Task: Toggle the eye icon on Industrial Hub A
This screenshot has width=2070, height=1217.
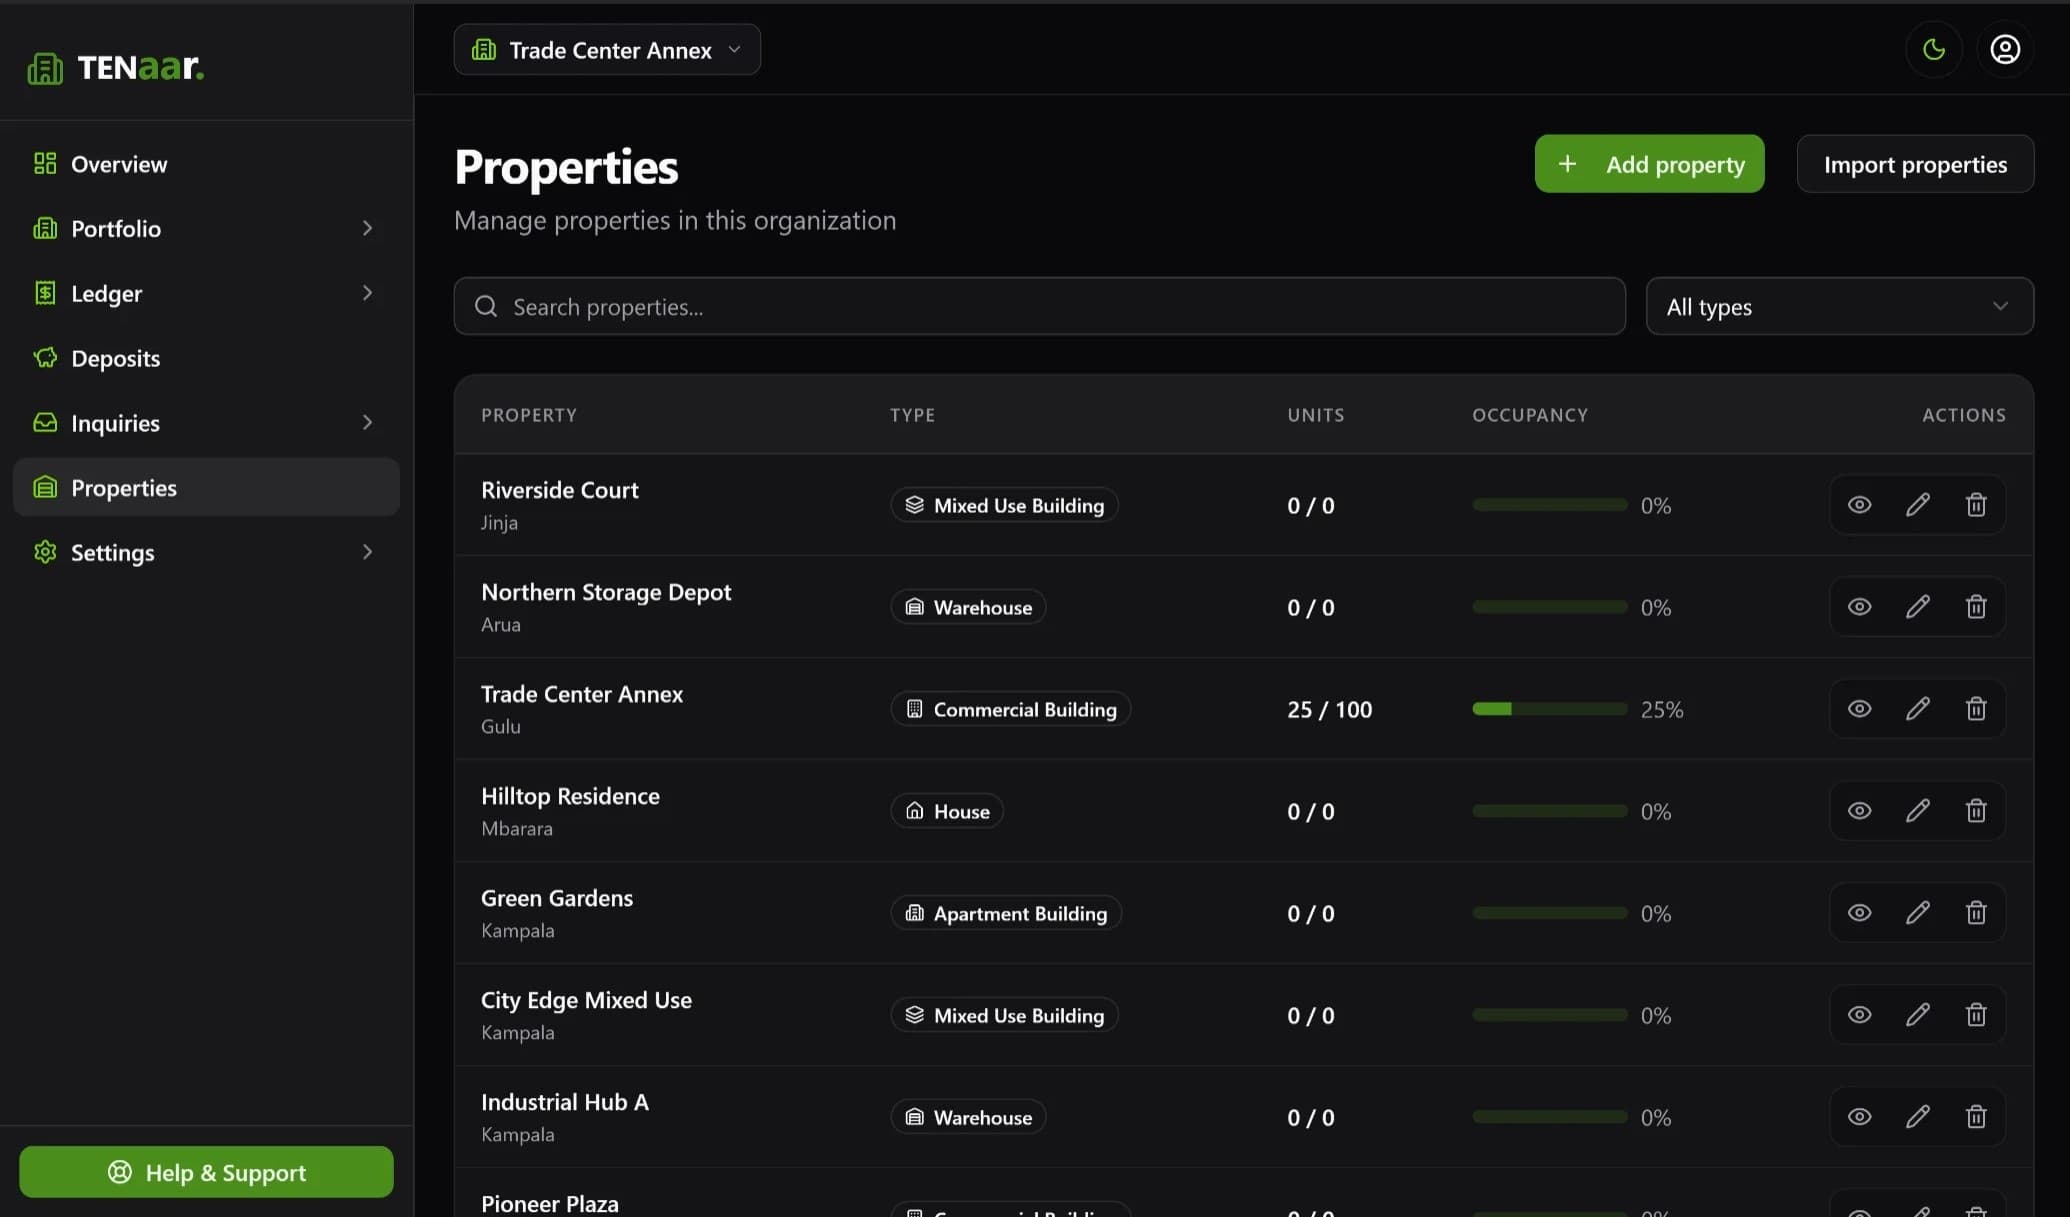Action: point(1859,1116)
